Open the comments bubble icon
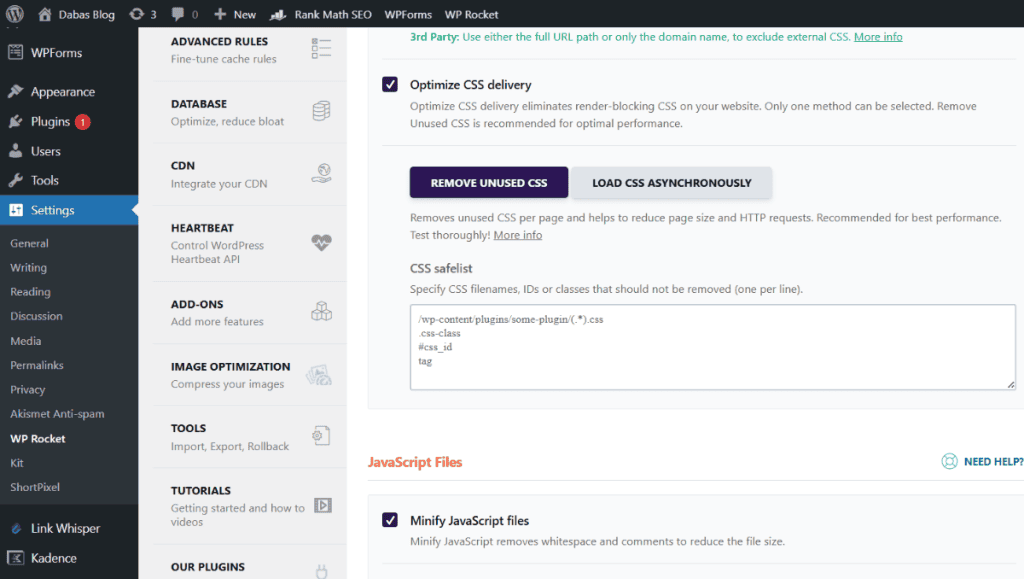This screenshot has height=579, width=1024. [178, 14]
